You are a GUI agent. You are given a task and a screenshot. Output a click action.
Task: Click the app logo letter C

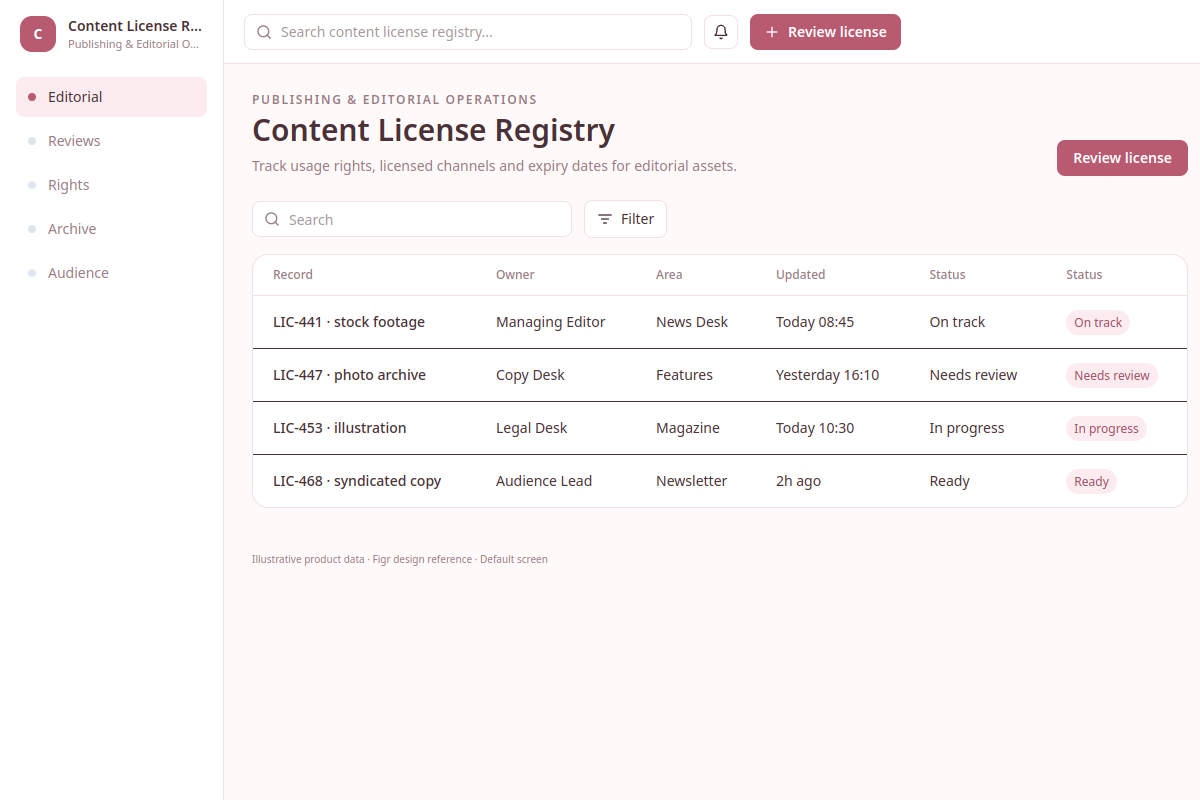(38, 34)
